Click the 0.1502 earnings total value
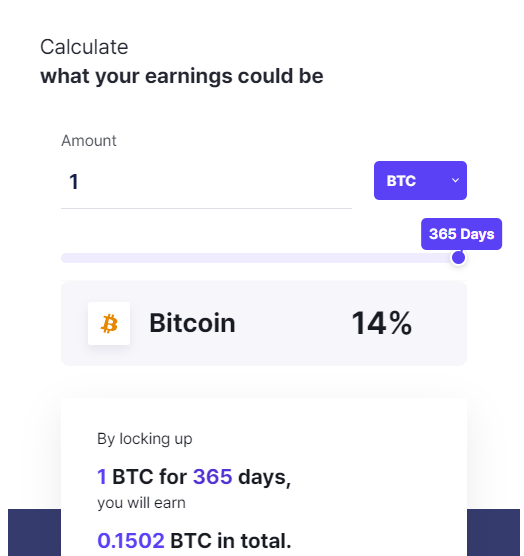Screen dimensions: 524x556 coord(131,540)
